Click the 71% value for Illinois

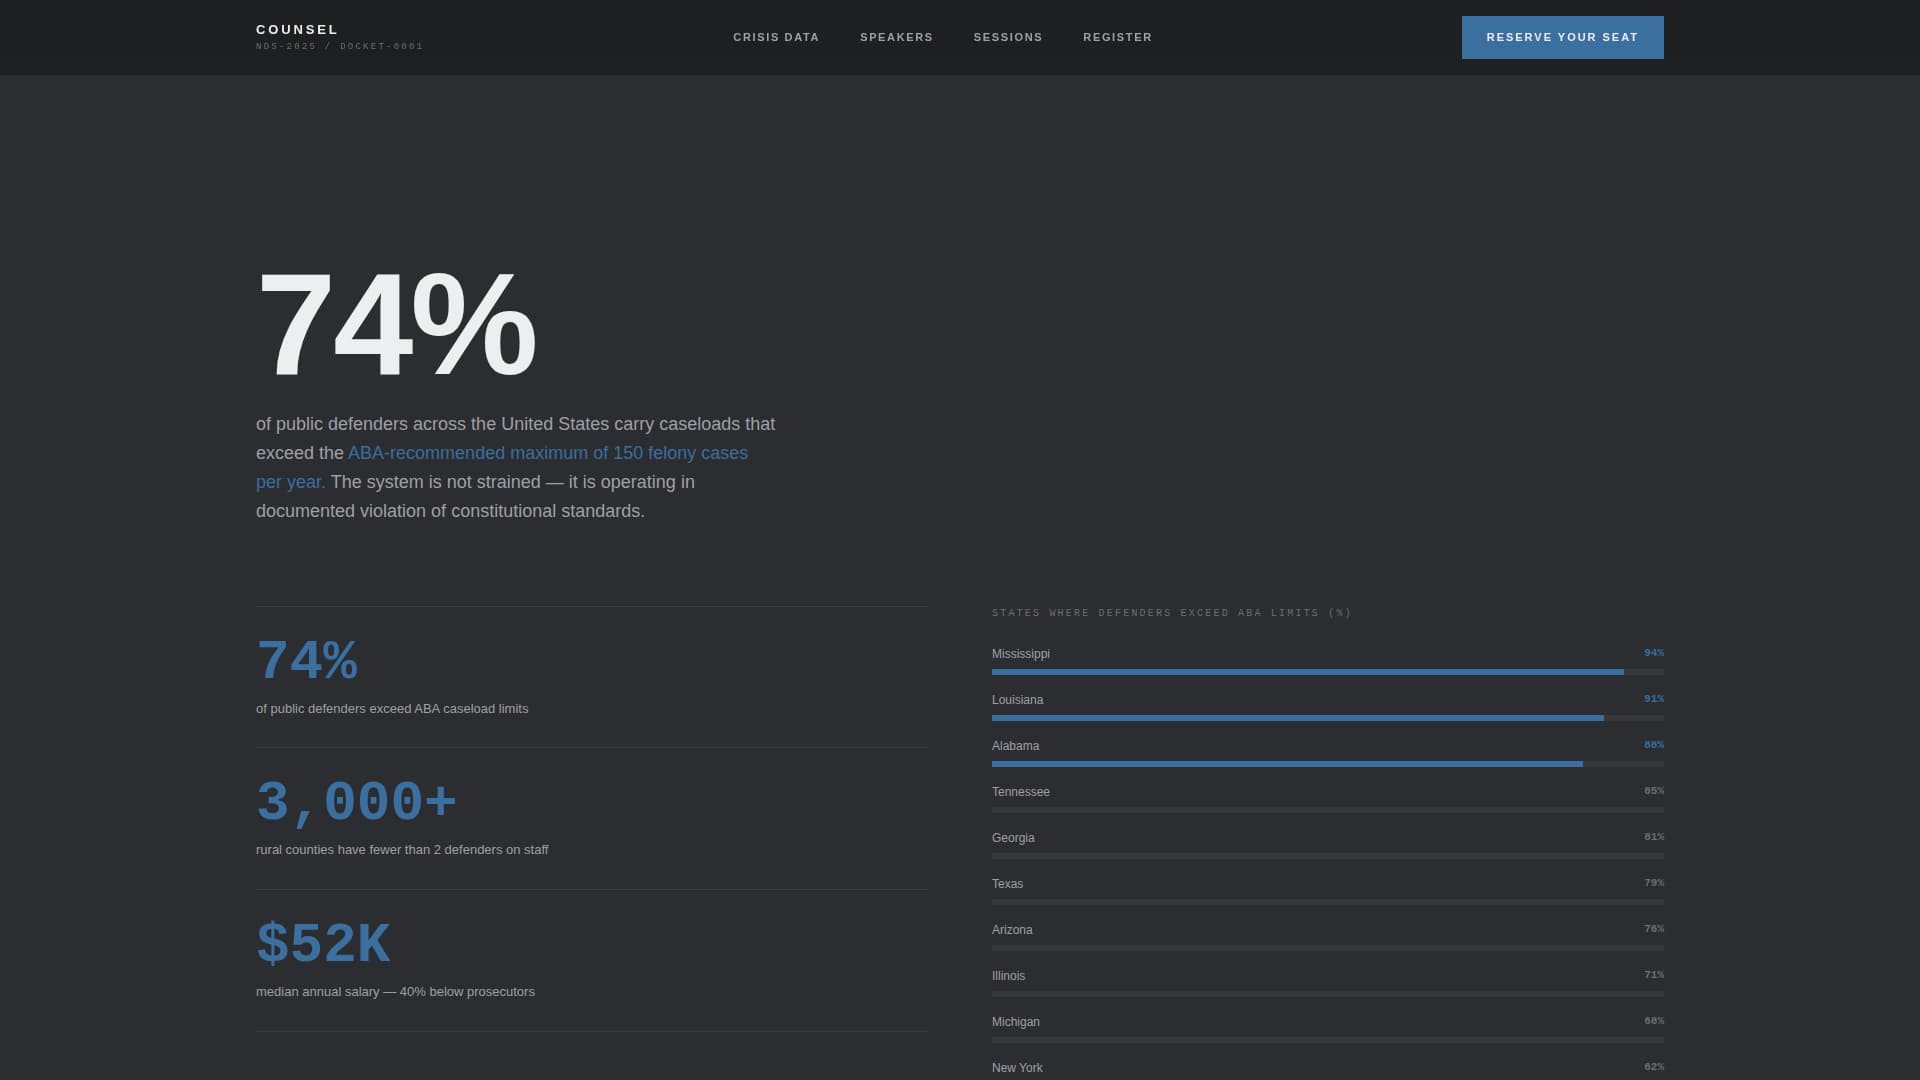point(1654,975)
